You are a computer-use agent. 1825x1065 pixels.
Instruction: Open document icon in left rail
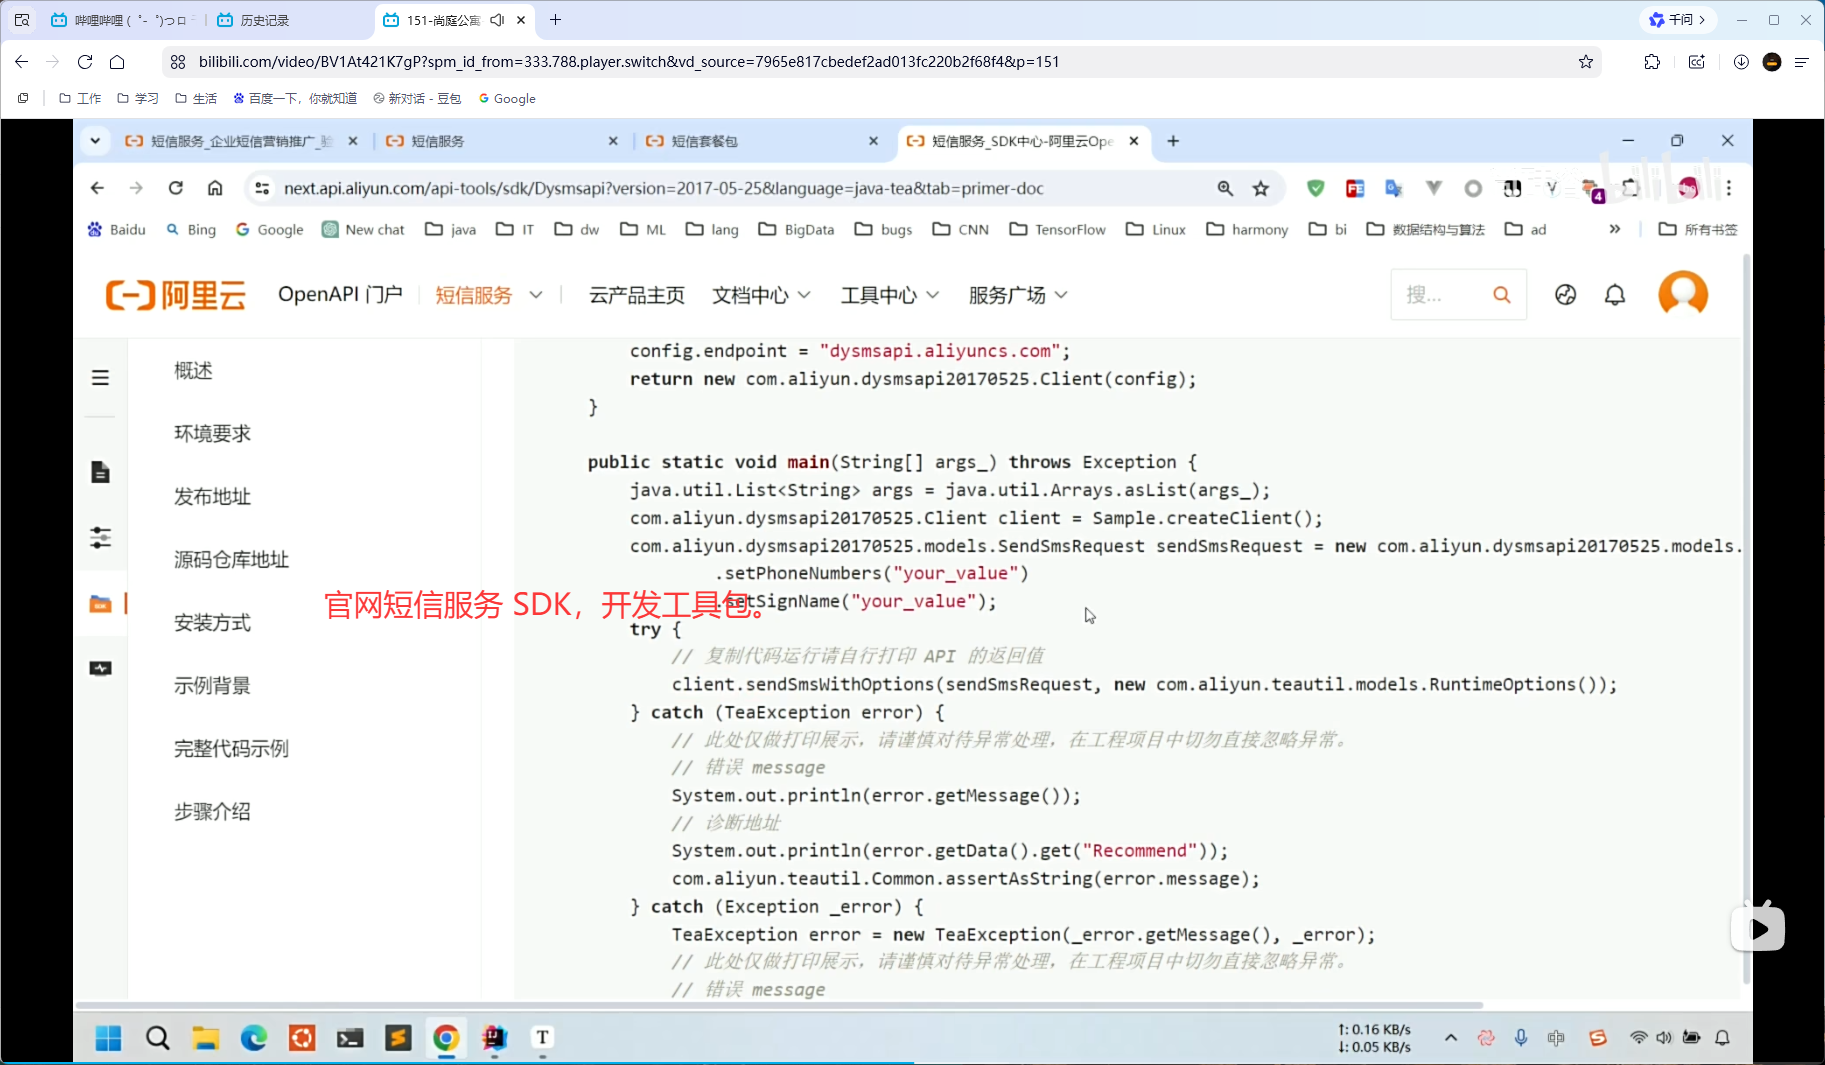tap(100, 472)
